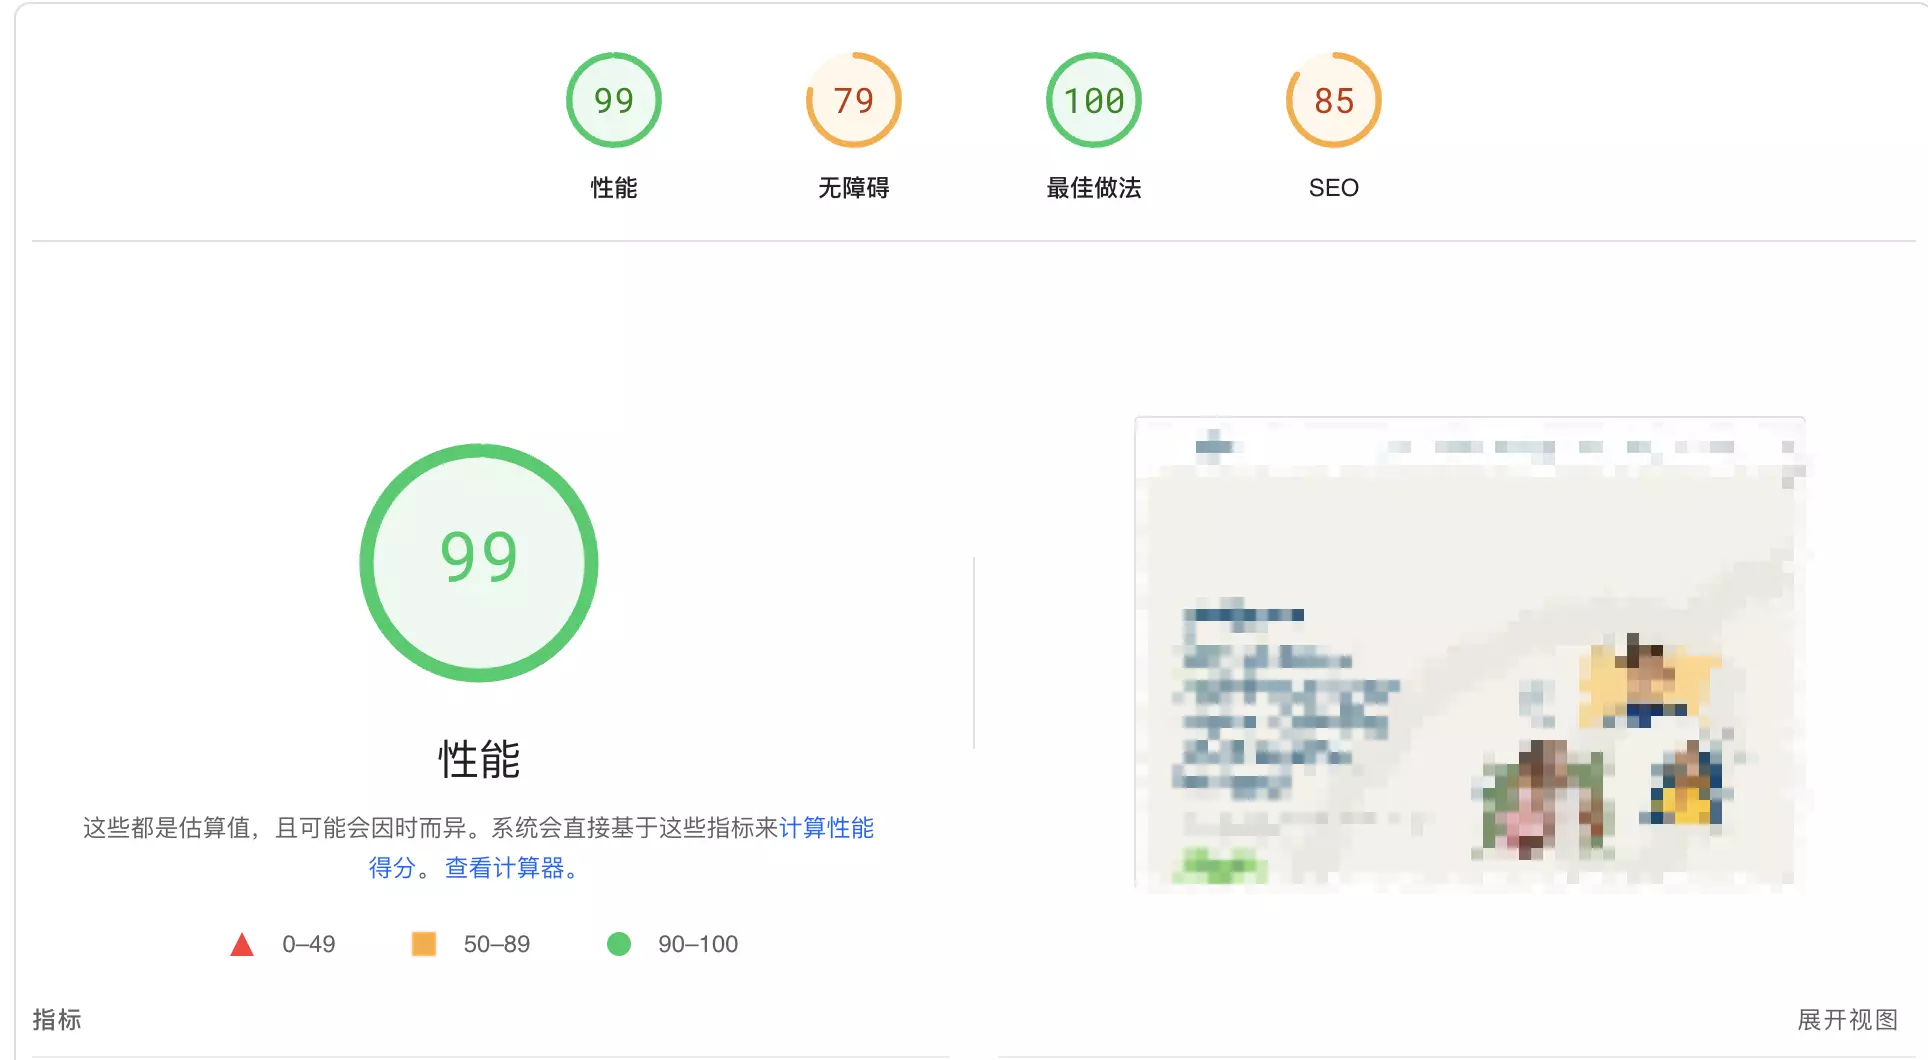Click the green circle 90–100 legend icon

click(x=619, y=944)
